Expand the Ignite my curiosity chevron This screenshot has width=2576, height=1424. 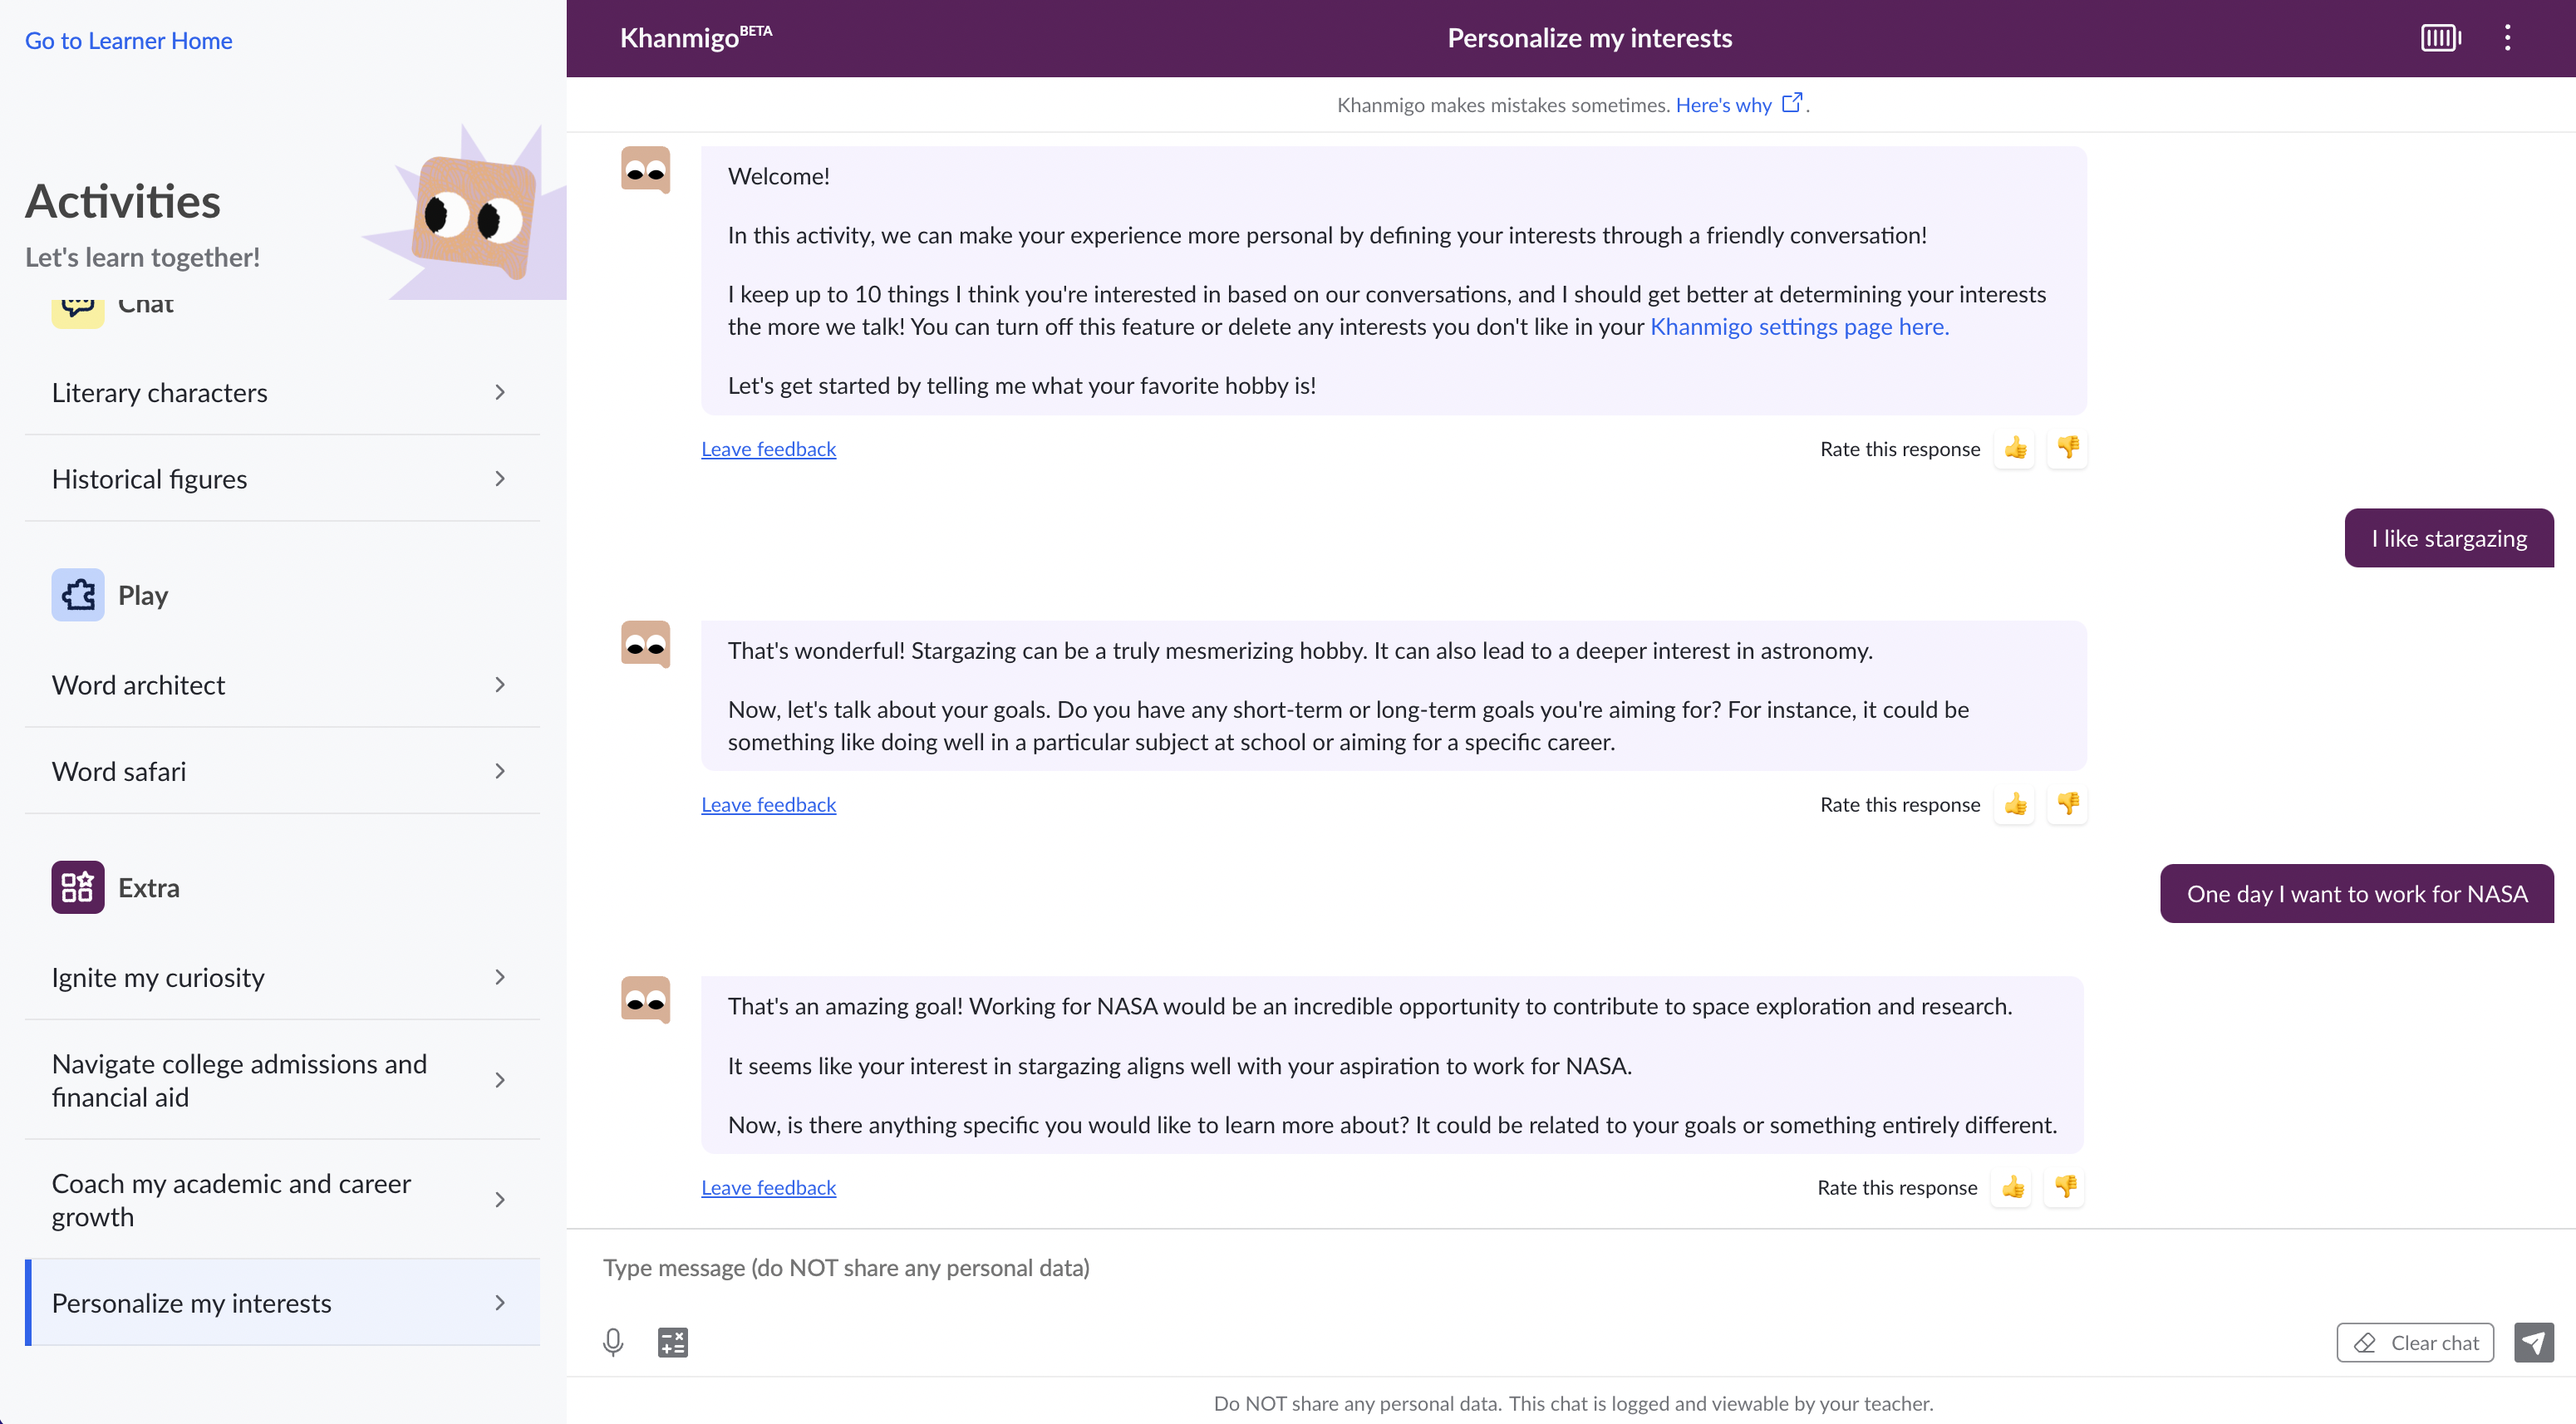point(500,977)
